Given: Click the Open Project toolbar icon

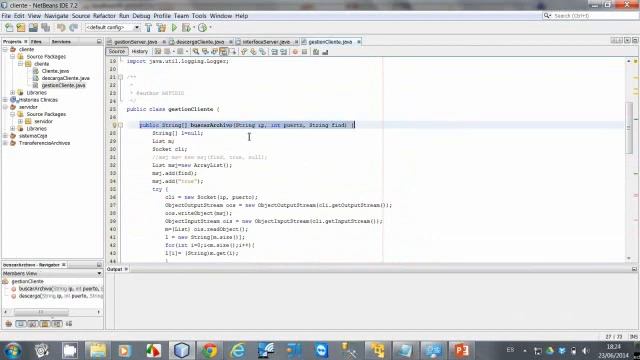Looking at the screenshot, I should click(33, 28).
